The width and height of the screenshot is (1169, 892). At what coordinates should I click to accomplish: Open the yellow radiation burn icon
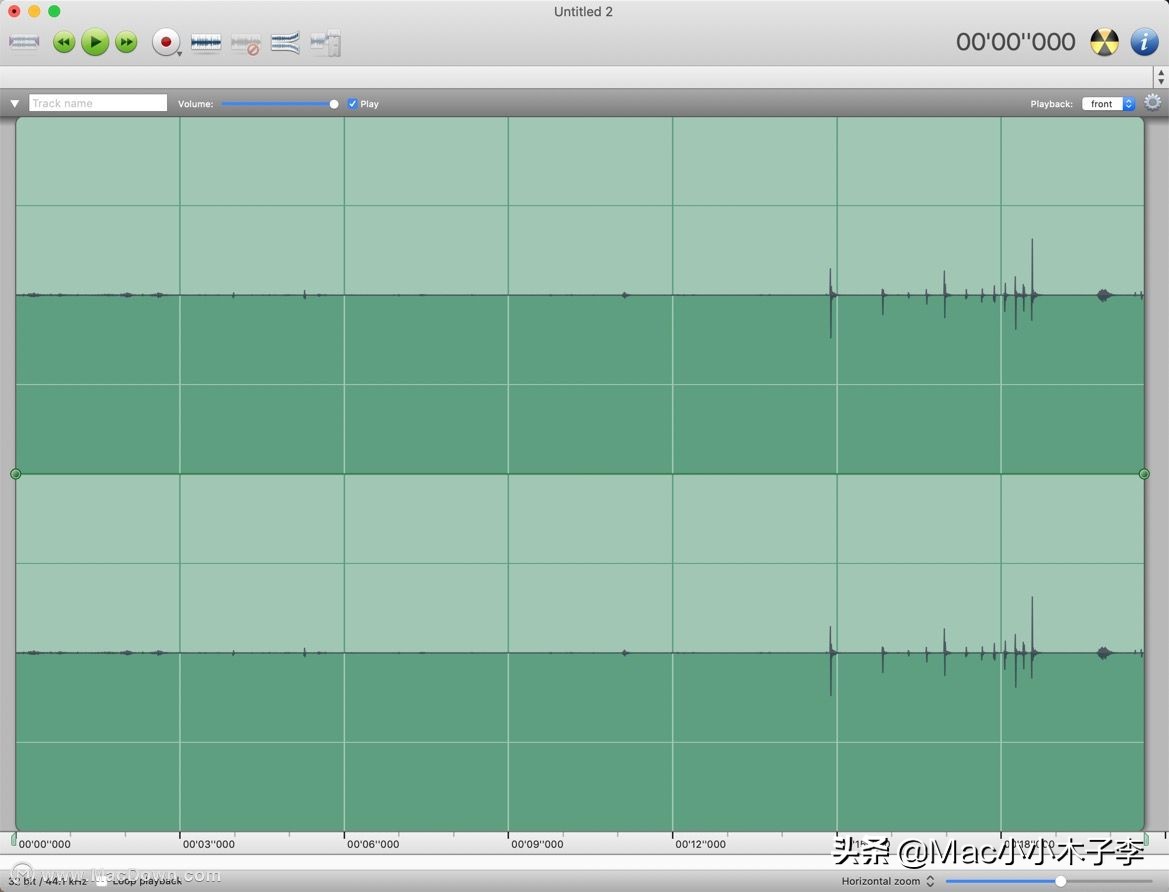click(1104, 42)
